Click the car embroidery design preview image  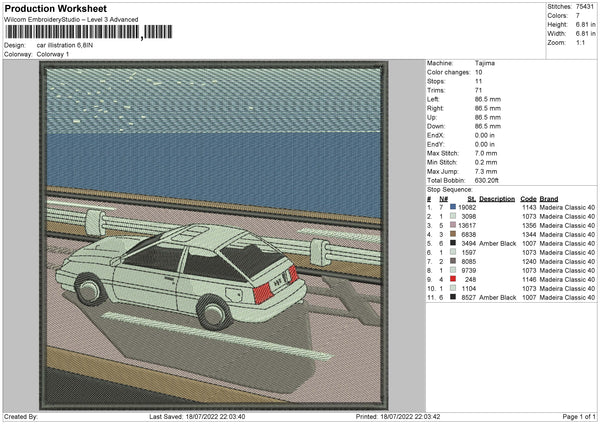214,235
